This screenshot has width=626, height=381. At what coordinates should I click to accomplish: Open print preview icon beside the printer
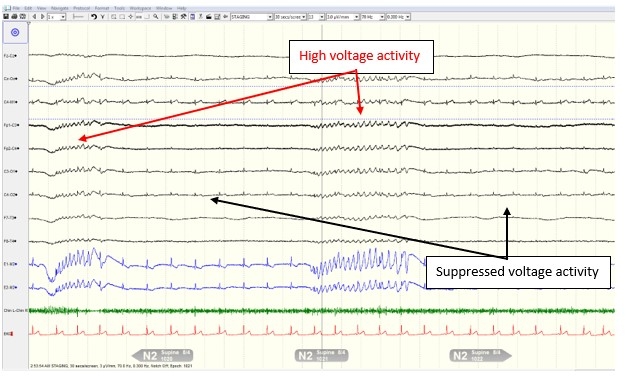click(x=22, y=17)
